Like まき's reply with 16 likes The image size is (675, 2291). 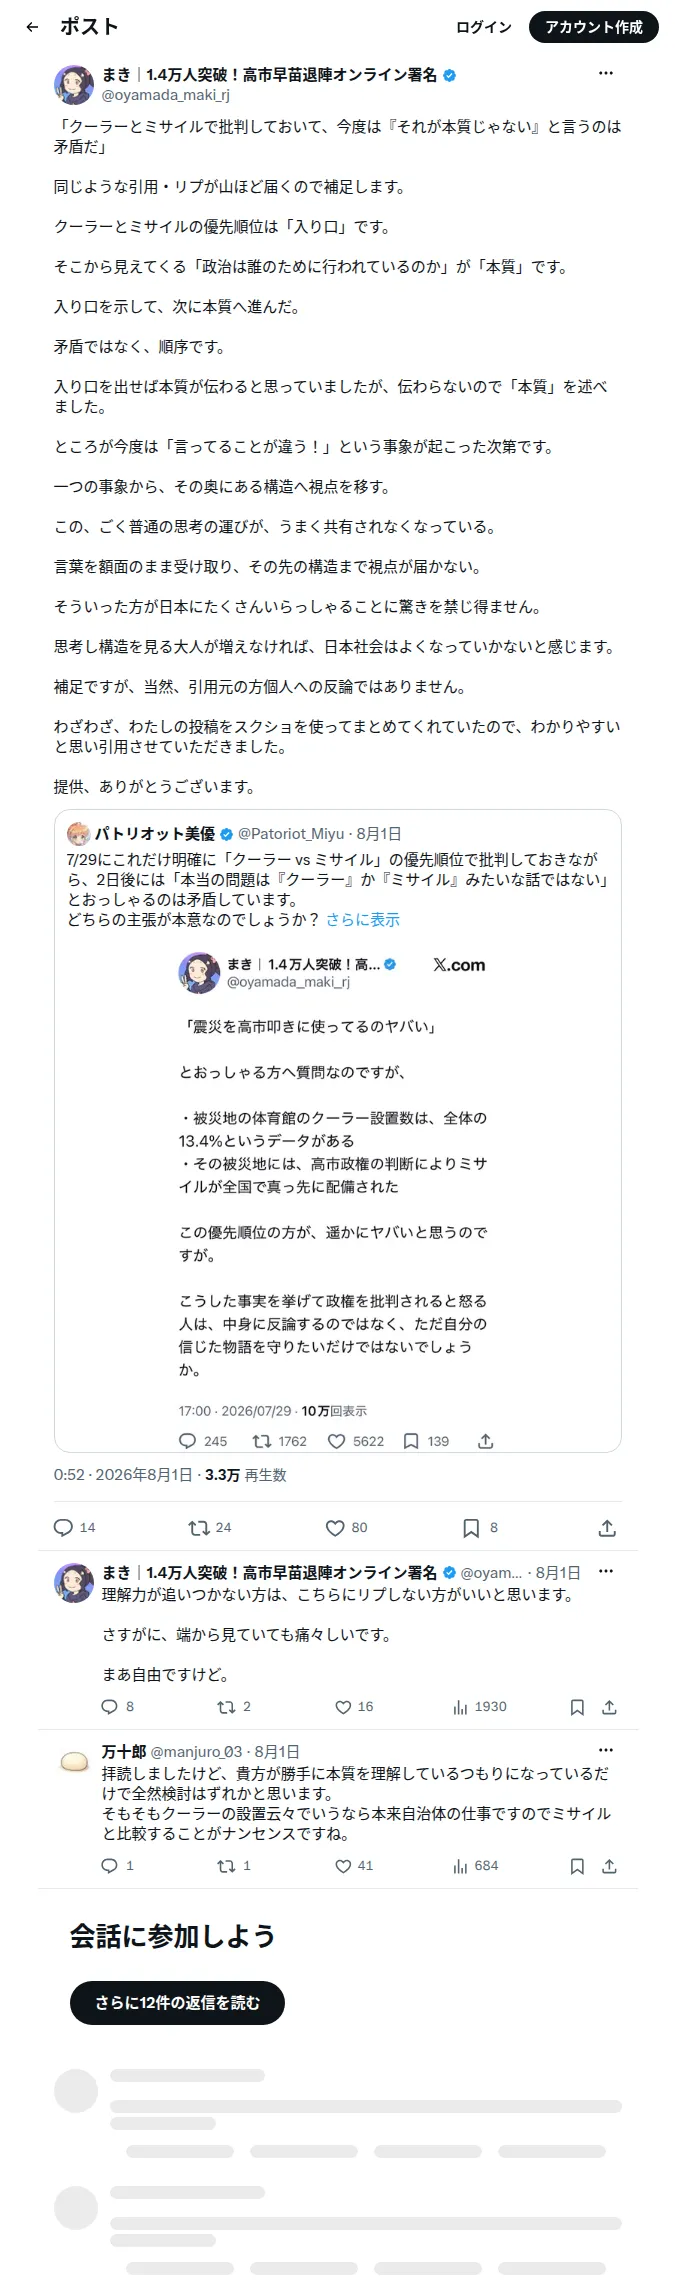click(x=353, y=1707)
